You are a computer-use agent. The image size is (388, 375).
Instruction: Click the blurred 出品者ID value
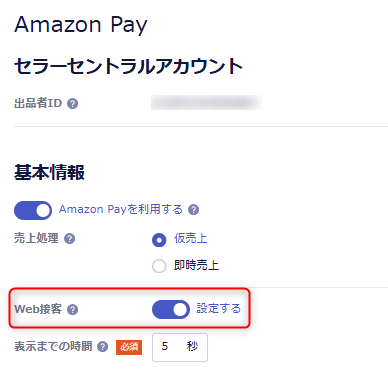point(206,102)
